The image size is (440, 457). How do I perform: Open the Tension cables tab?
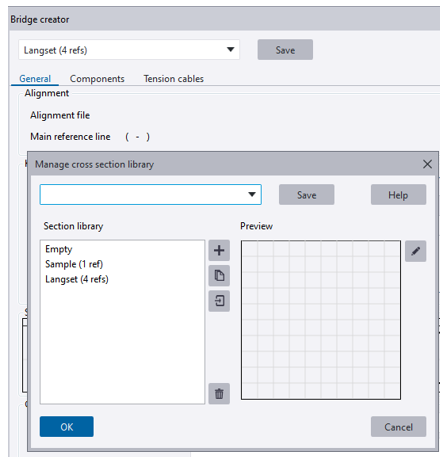(x=174, y=79)
